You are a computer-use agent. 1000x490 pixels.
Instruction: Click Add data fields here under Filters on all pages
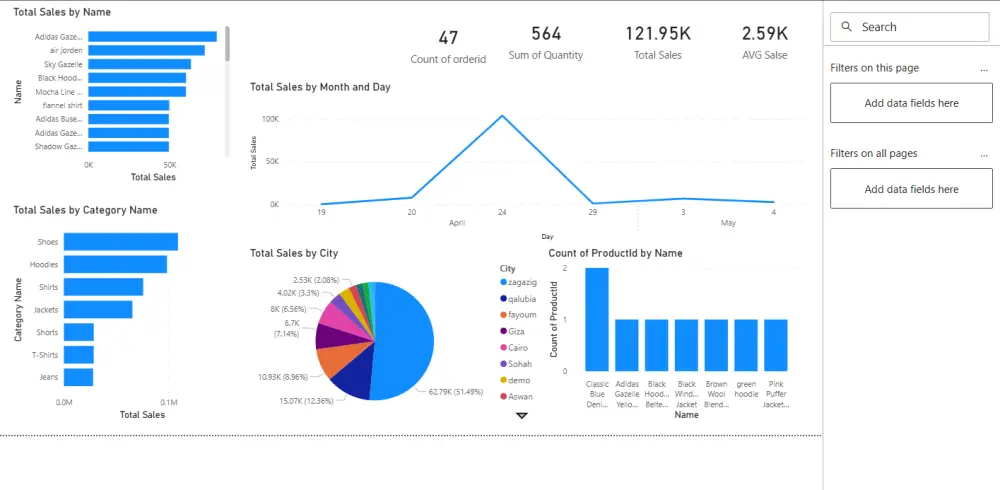(x=911, y=189)
